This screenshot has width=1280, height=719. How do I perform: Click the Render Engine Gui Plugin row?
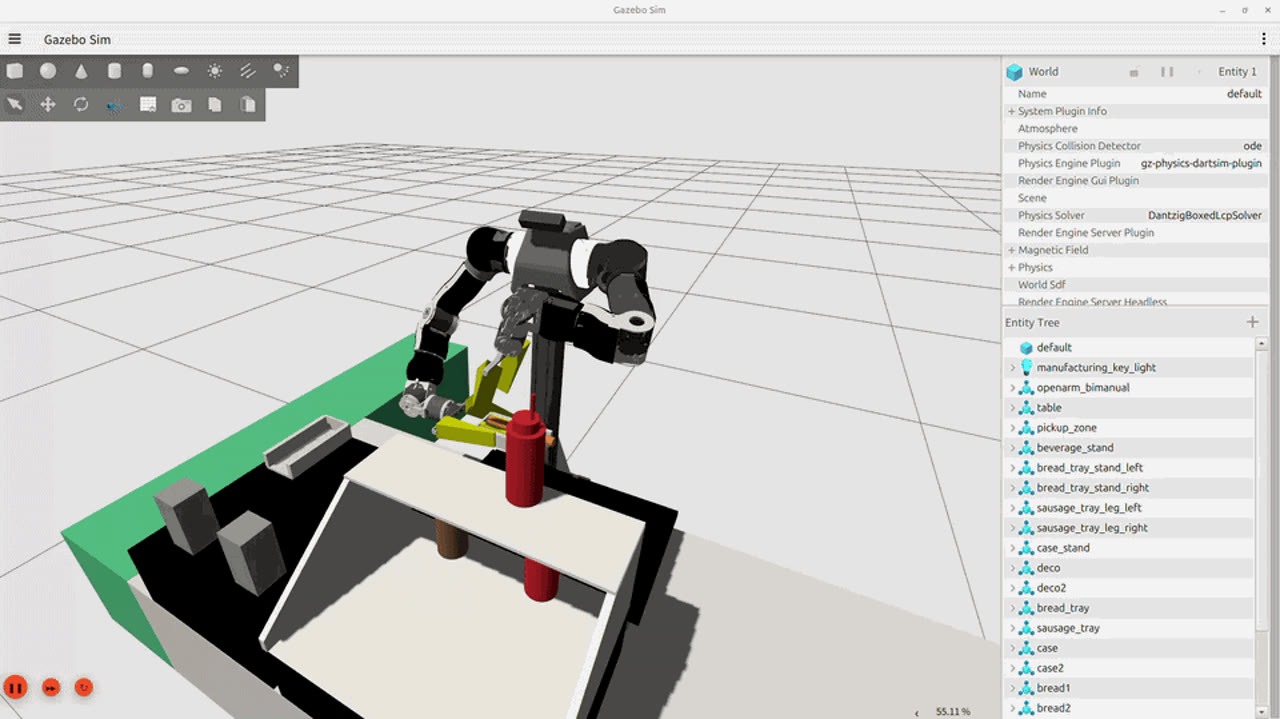(1135, 180)
